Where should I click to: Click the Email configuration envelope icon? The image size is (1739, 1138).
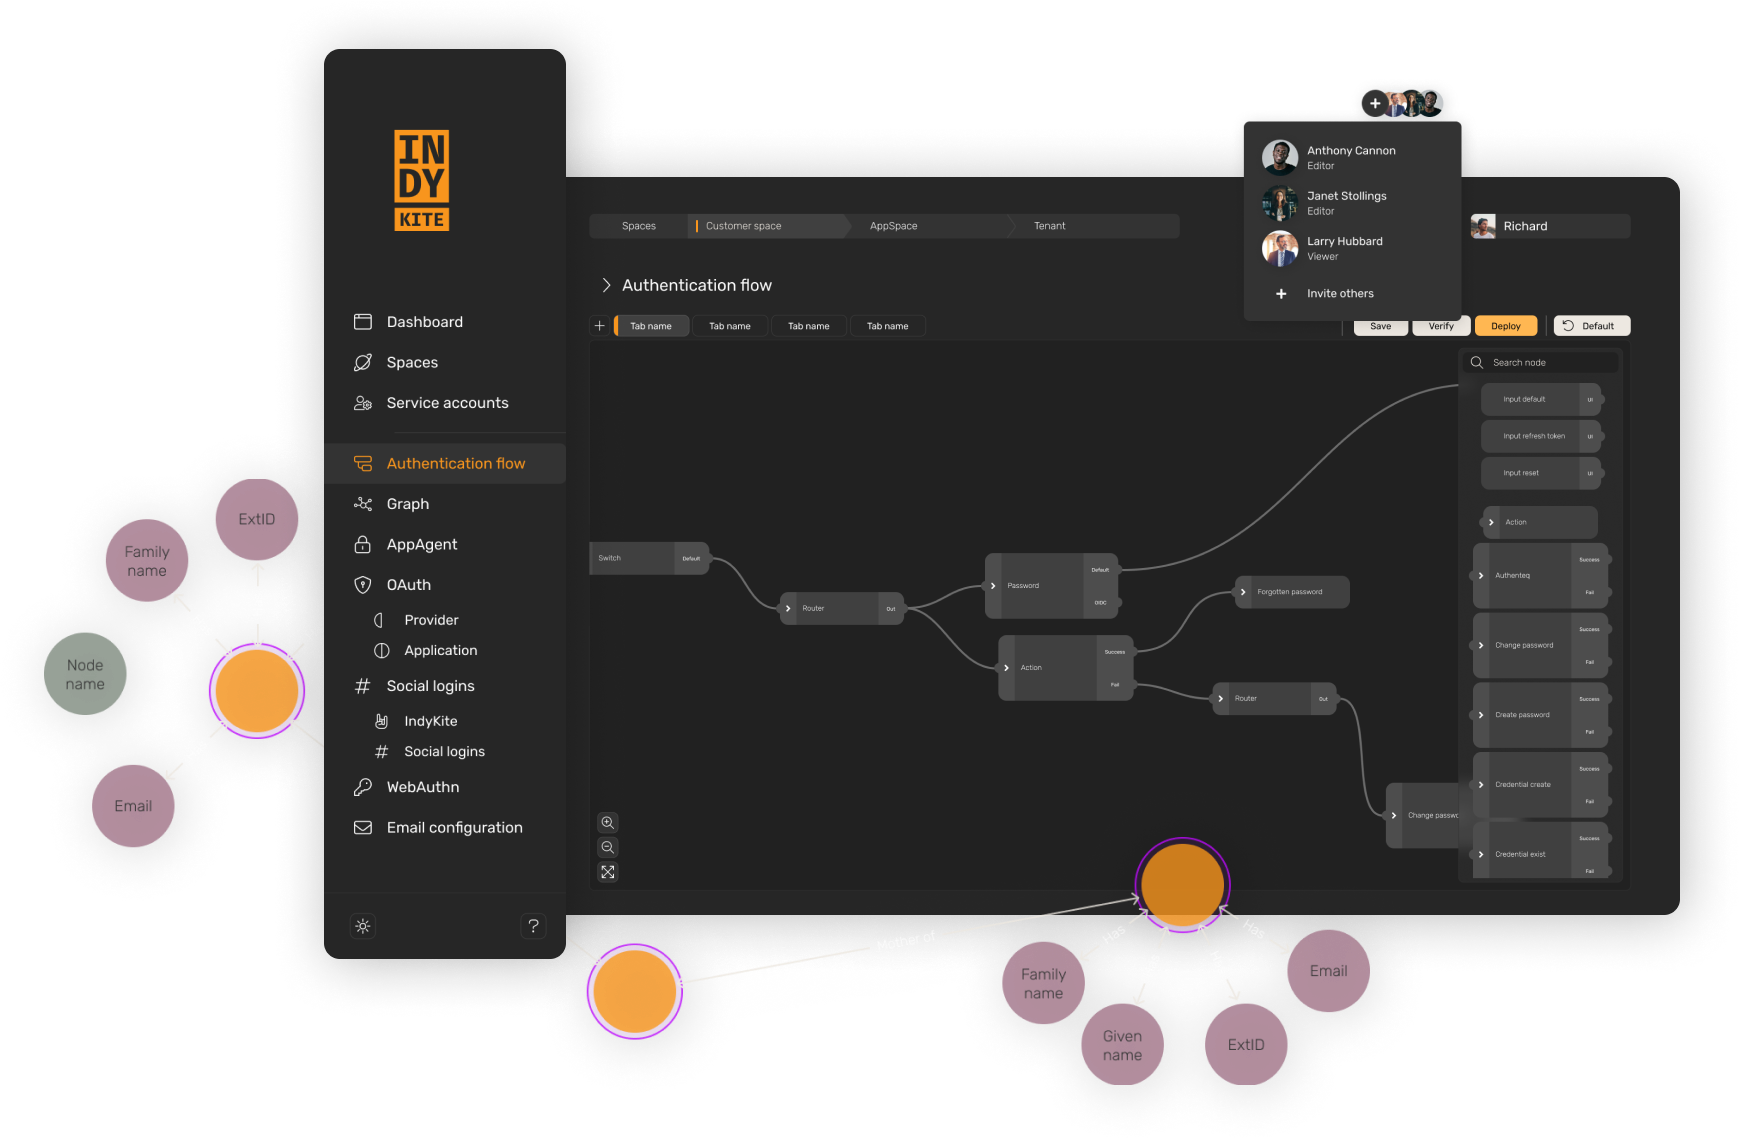(363, 828)
